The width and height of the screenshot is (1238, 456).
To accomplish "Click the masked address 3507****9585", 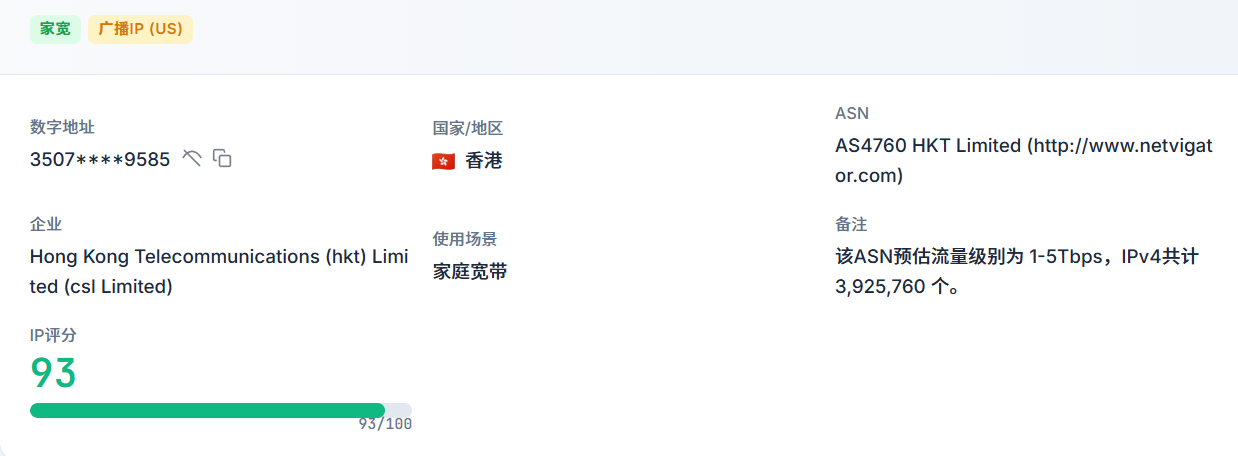I will [x=100, y=159].
